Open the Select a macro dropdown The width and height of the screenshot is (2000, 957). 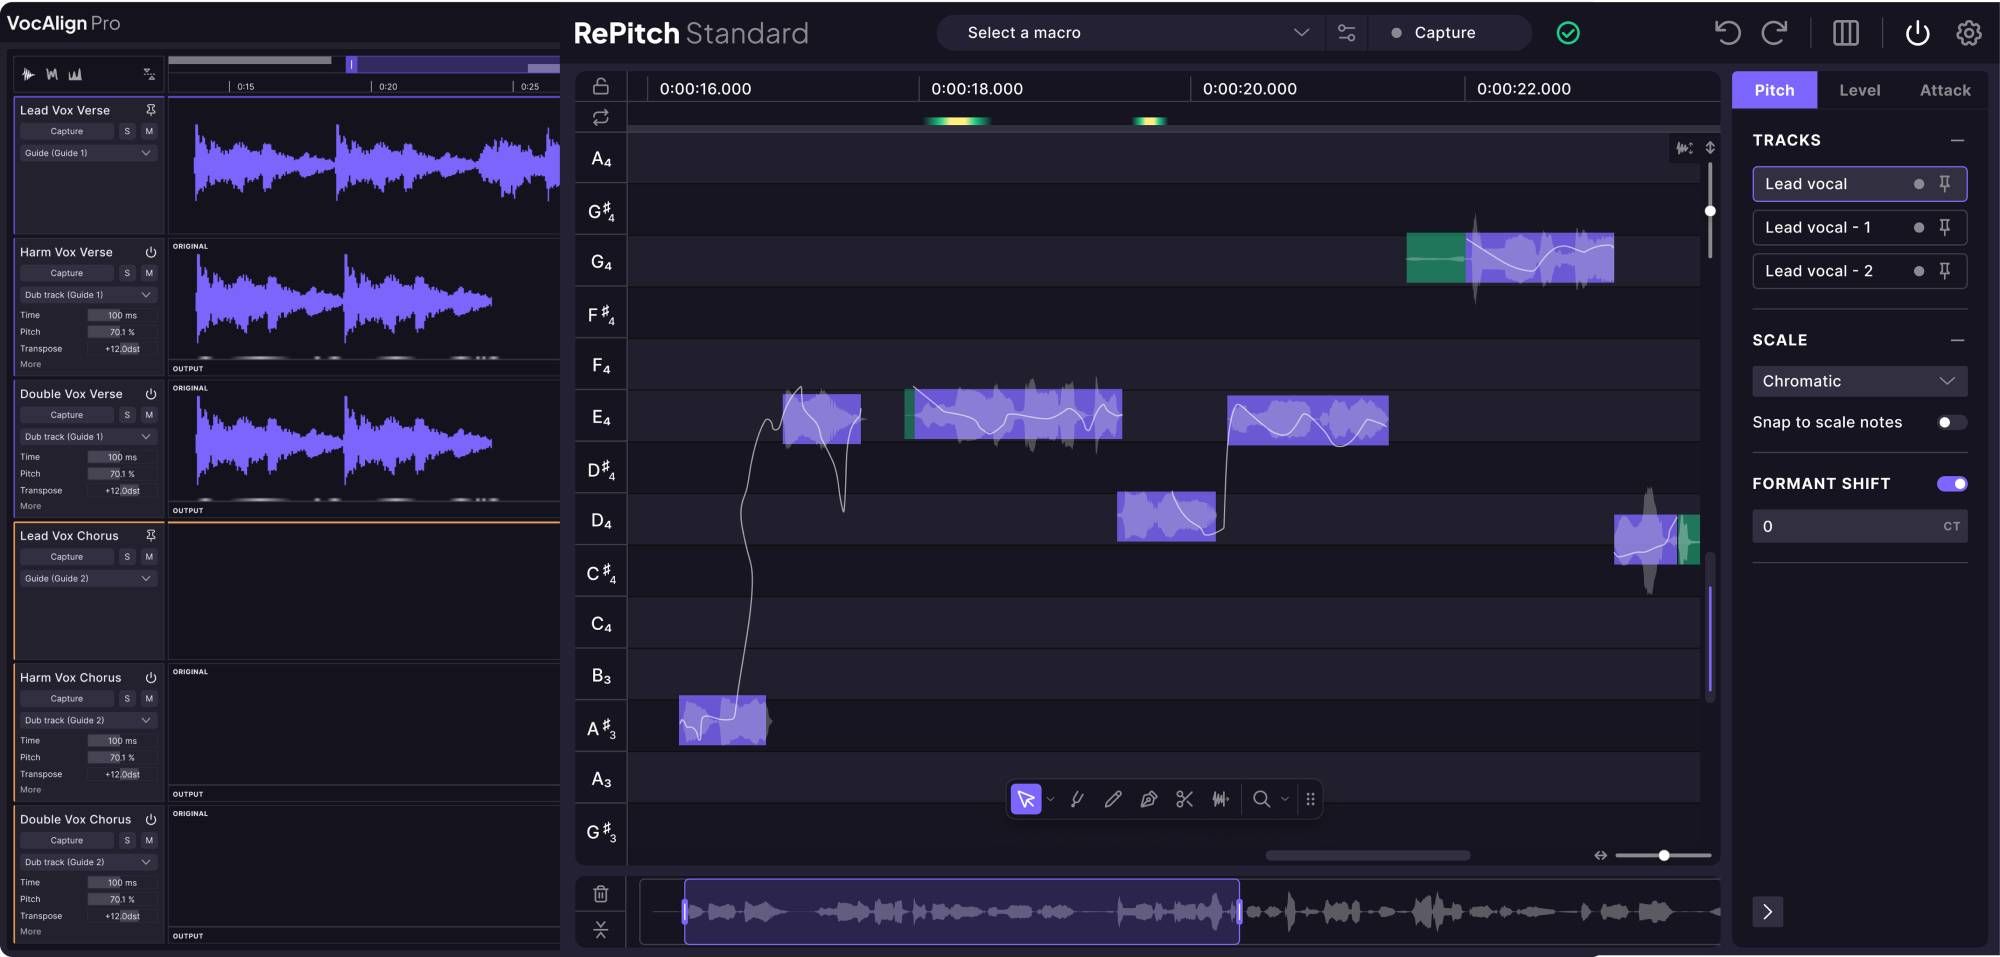1131,33
